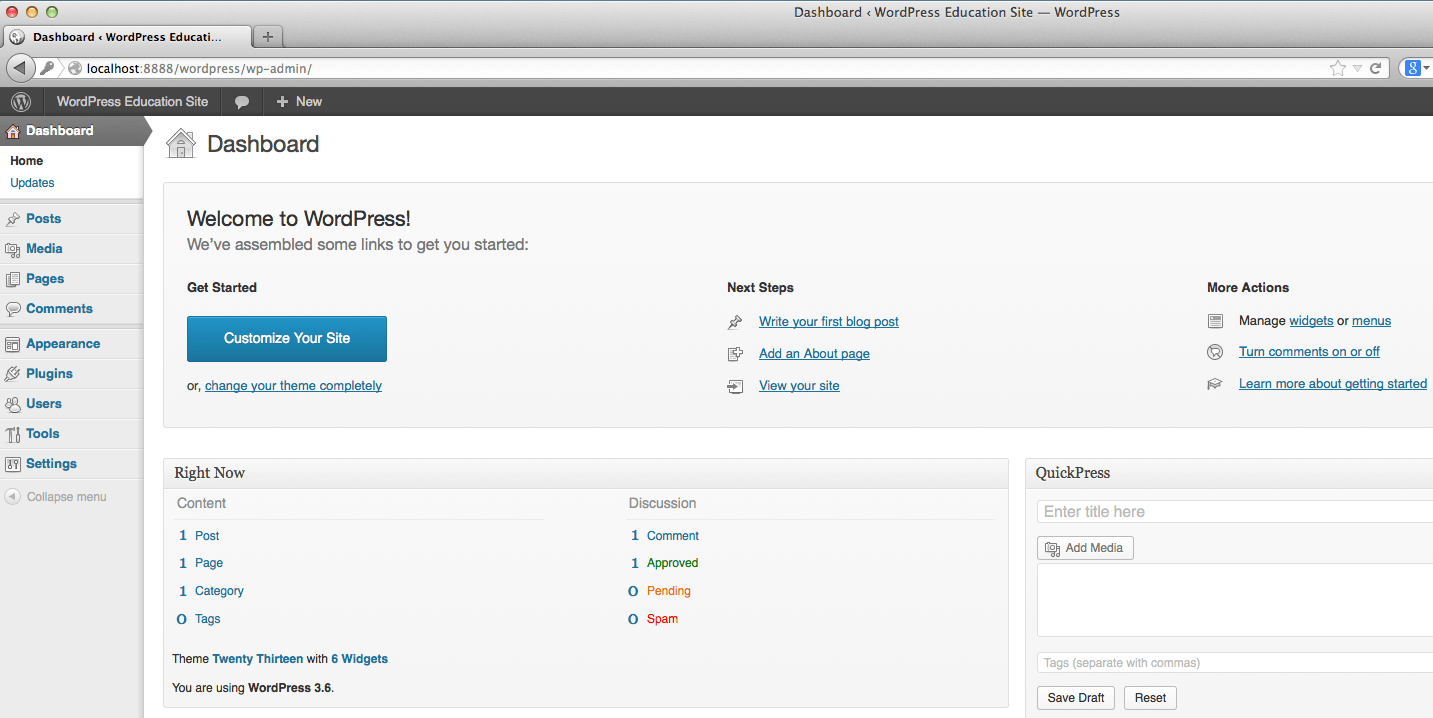The height and width of the screenshot is (718, 1433).
Task: Click Turn comments on or off link
Action: [x=1309, y=352]
